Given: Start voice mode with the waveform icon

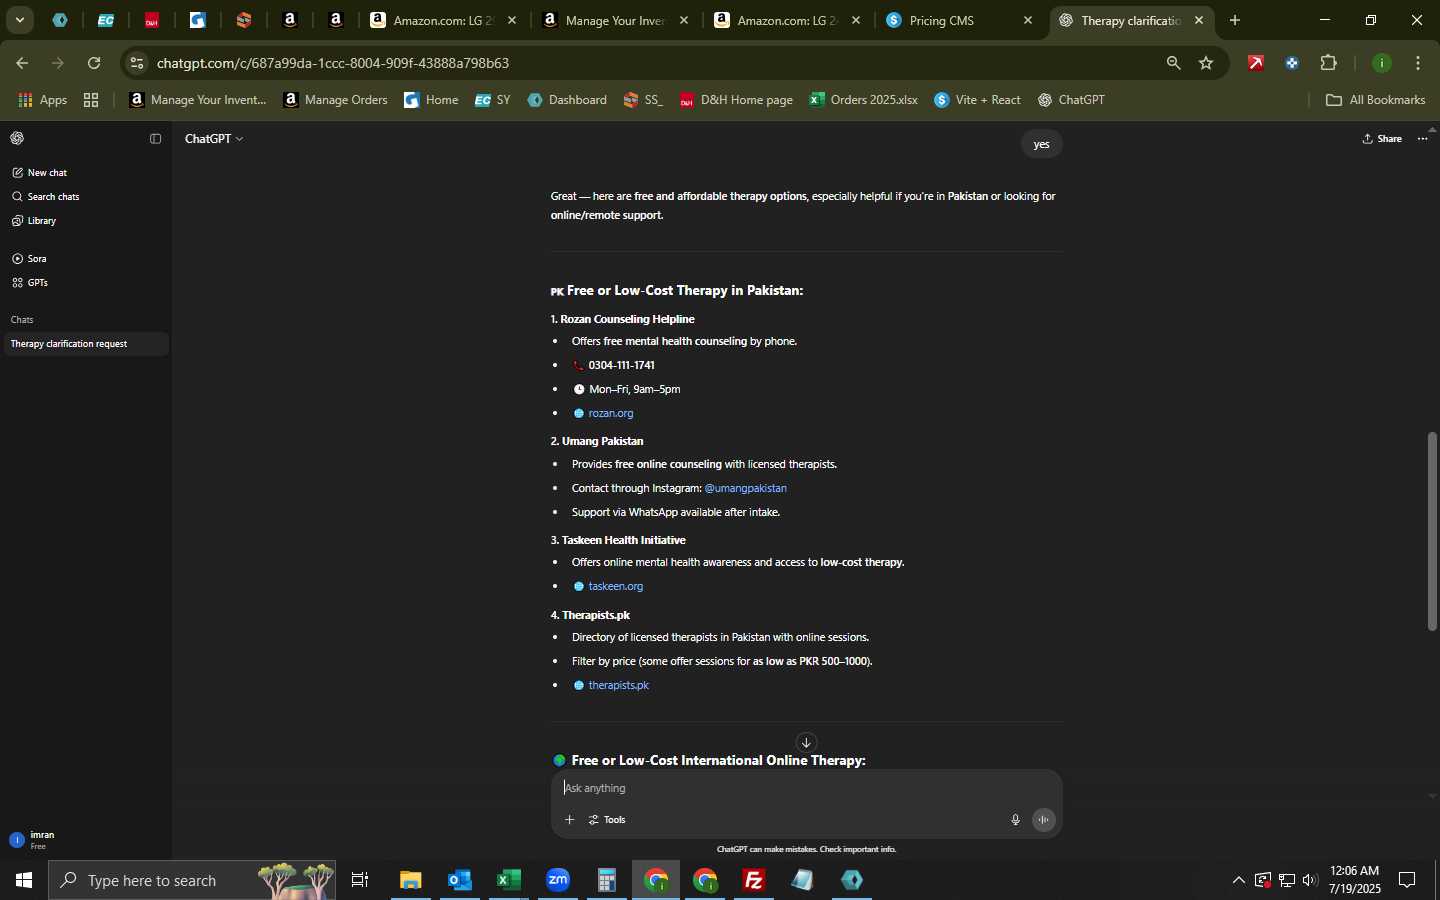Looking at the screenshot, I should [1044, 820].
